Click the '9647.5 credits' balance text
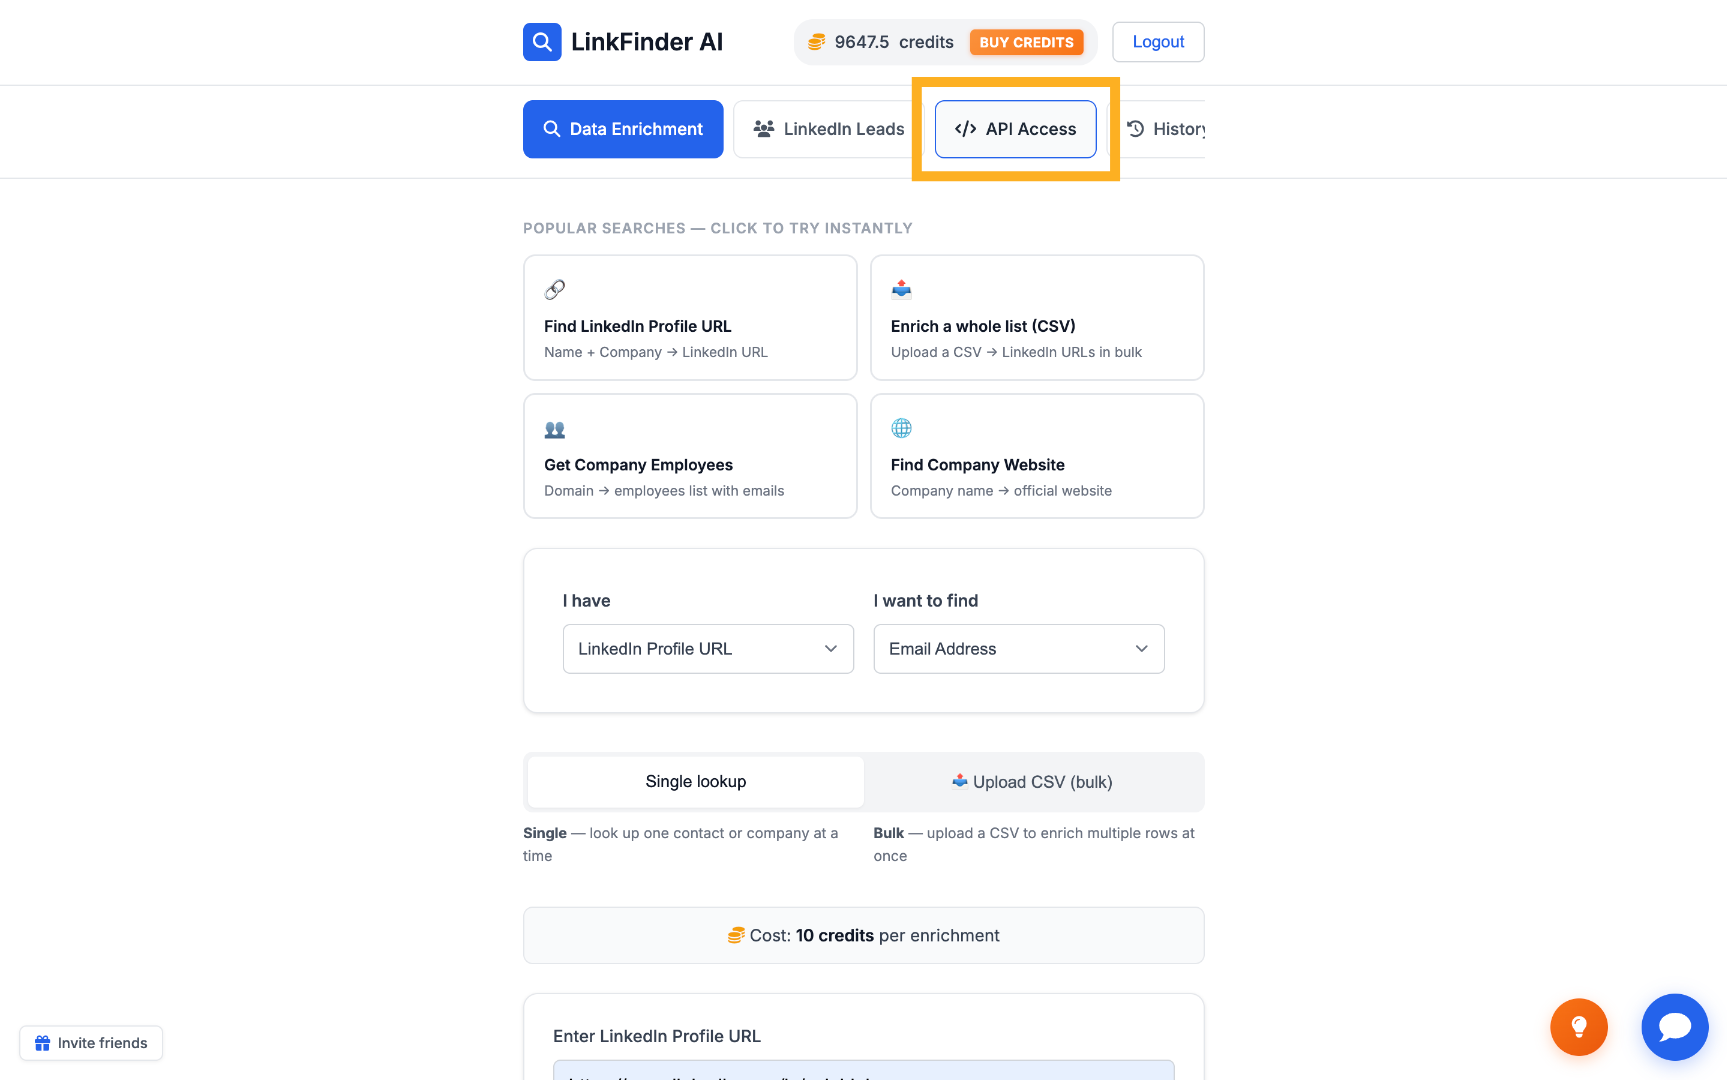The image size is (1727, 1080). tap(894, 42)
